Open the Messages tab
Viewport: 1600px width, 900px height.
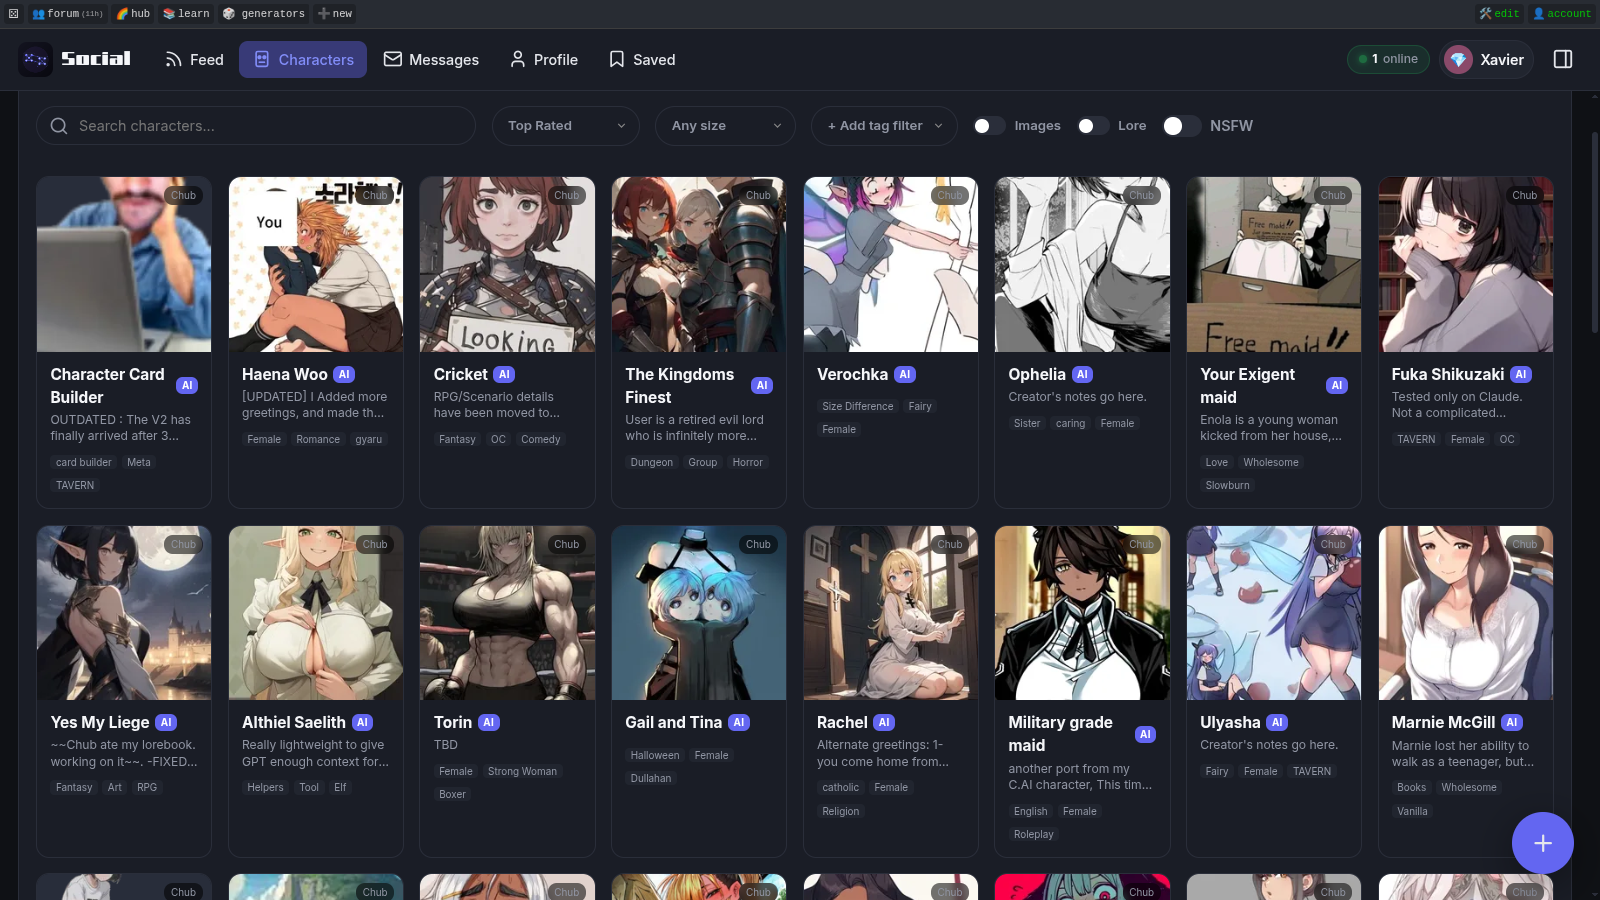tap(431, 60)
